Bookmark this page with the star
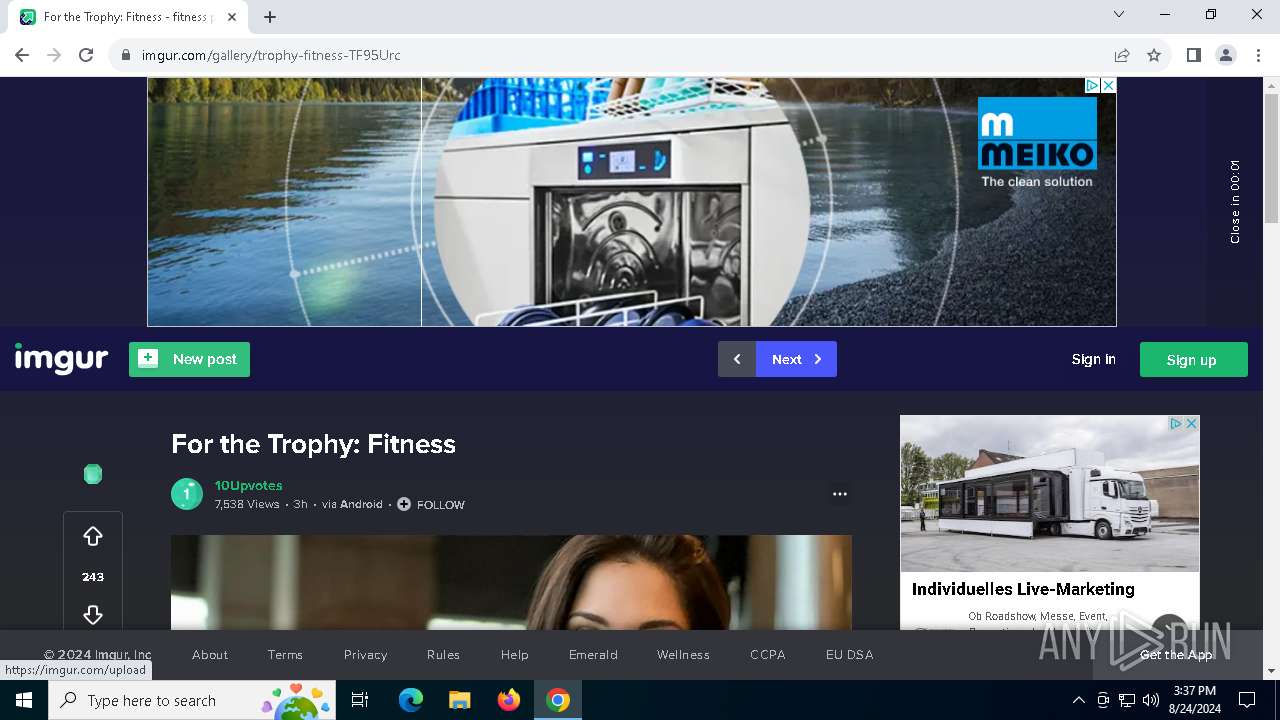 1154,55
